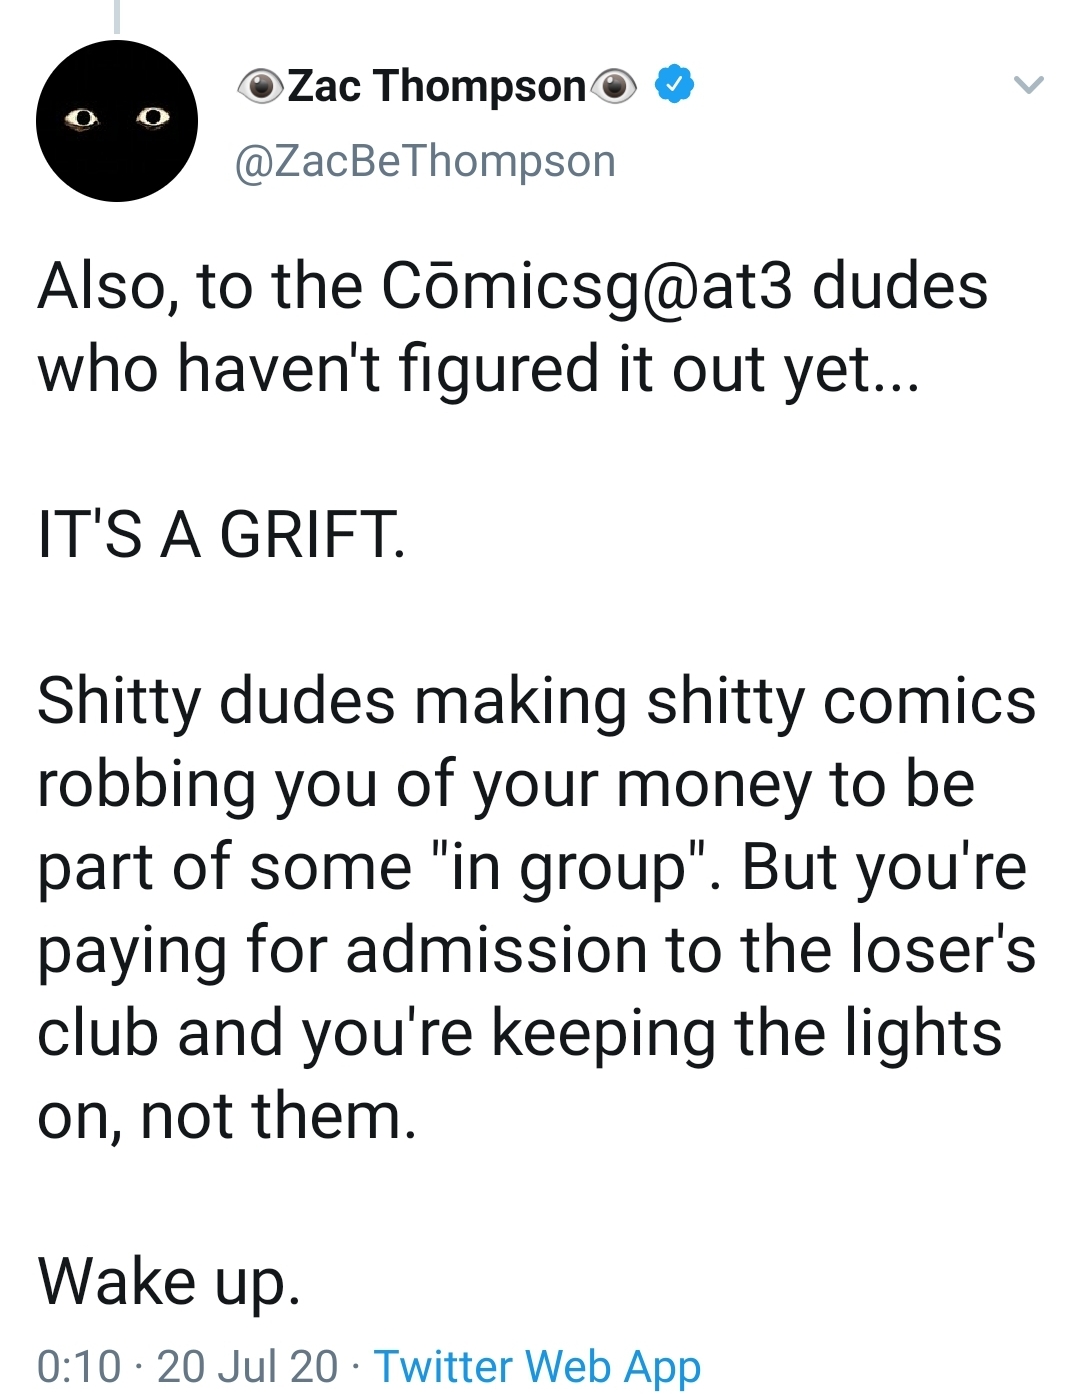Expand the tweet options chevron
1080x1394 pixels.
coord(1029,85)
